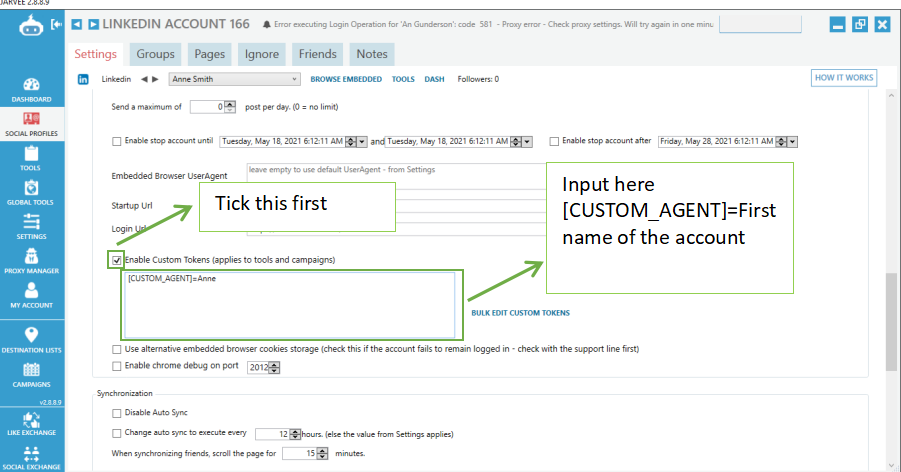The image size is (901, 472).
Task: Open dropdown of stop account after date
Action: point(792,142)
